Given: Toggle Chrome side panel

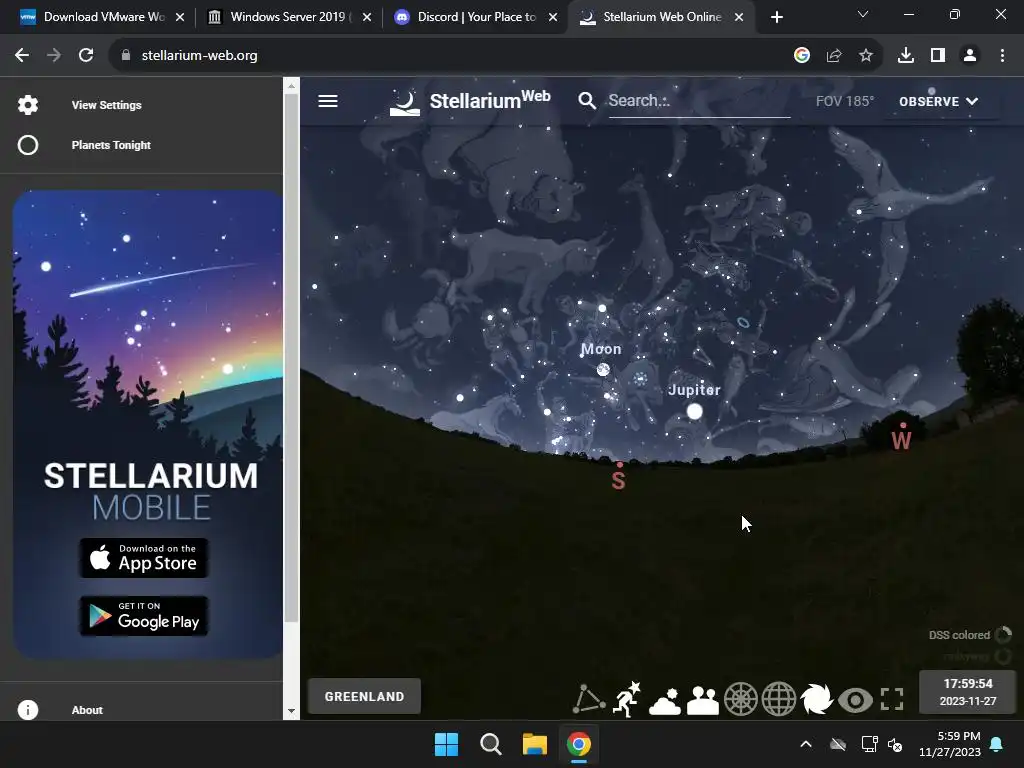Looking at the screenshot, I should [938, 56].
